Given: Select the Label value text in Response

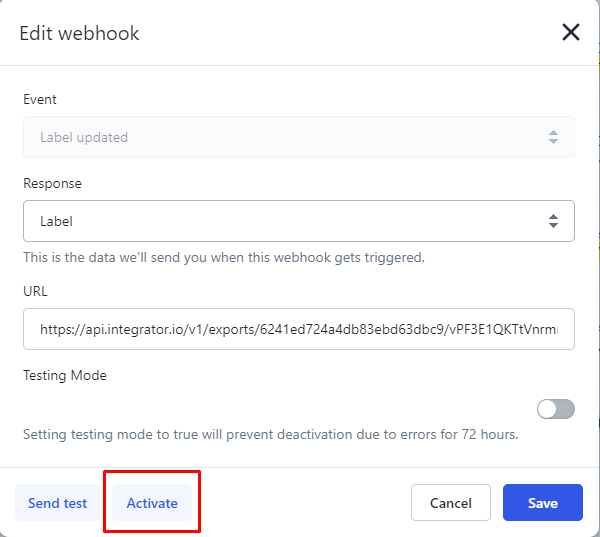Looking at the screenshot, I should (56, 221).
